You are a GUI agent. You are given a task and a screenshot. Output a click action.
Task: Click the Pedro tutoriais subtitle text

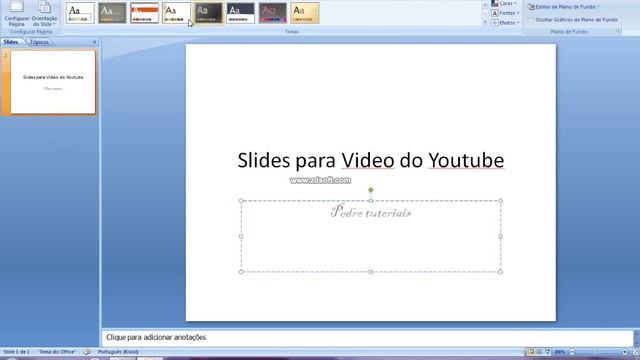(x=371, y=211)
